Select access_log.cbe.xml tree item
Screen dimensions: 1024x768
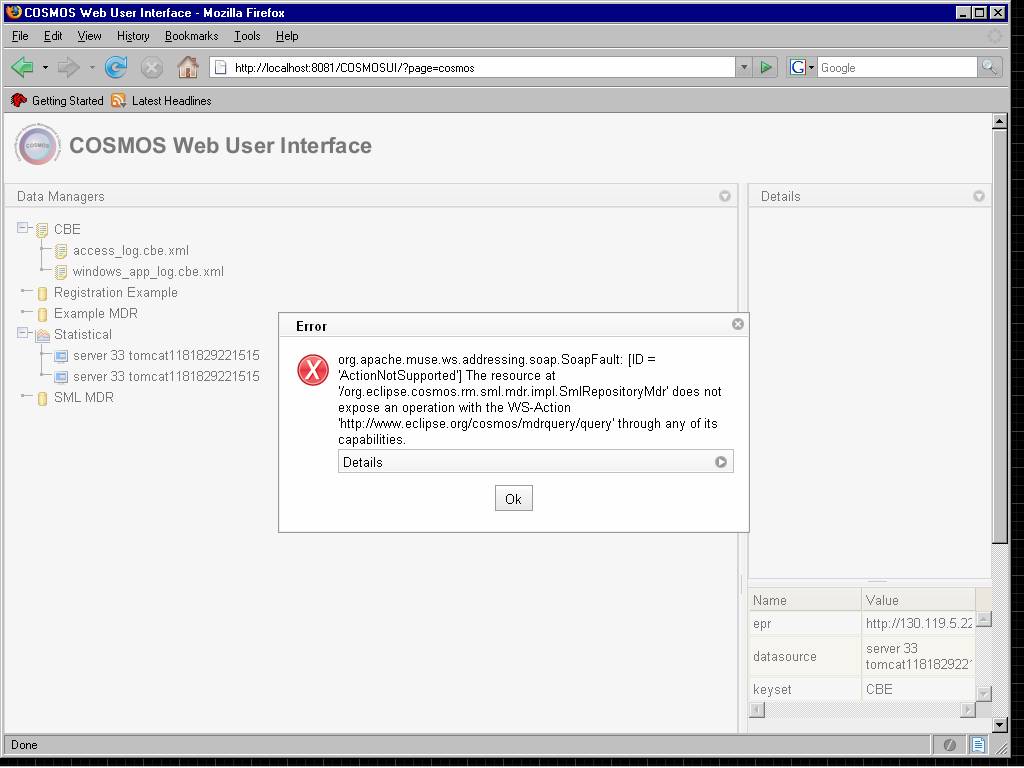click(x=131, y=250)
